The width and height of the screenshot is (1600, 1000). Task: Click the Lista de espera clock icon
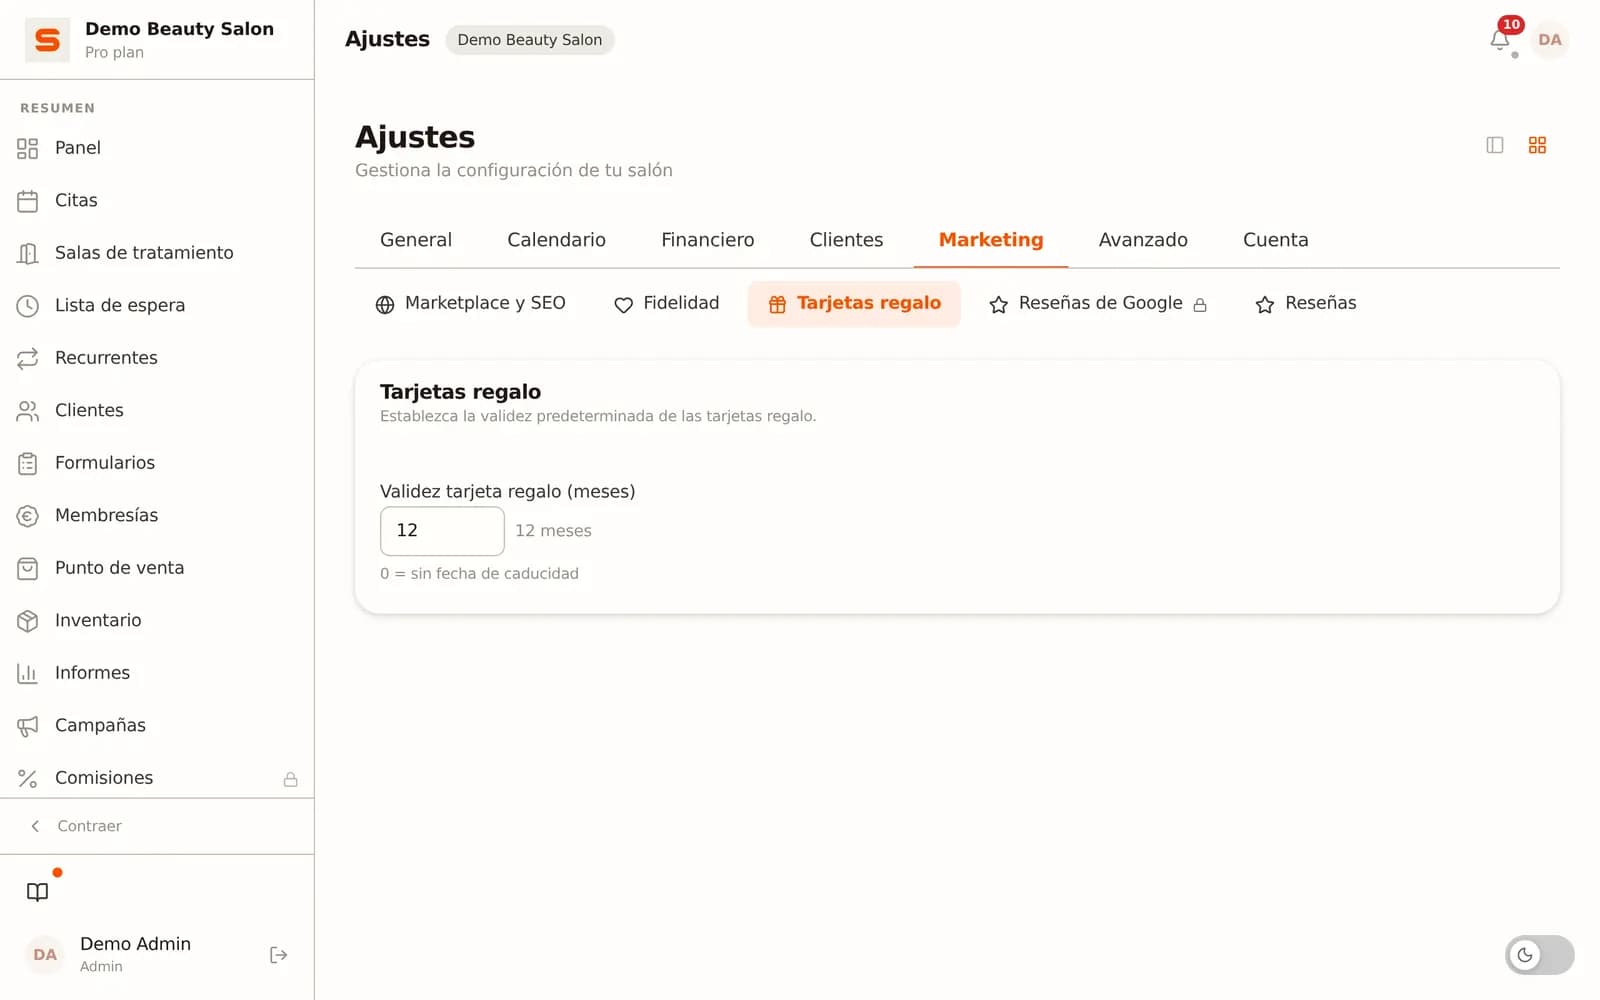28,306
